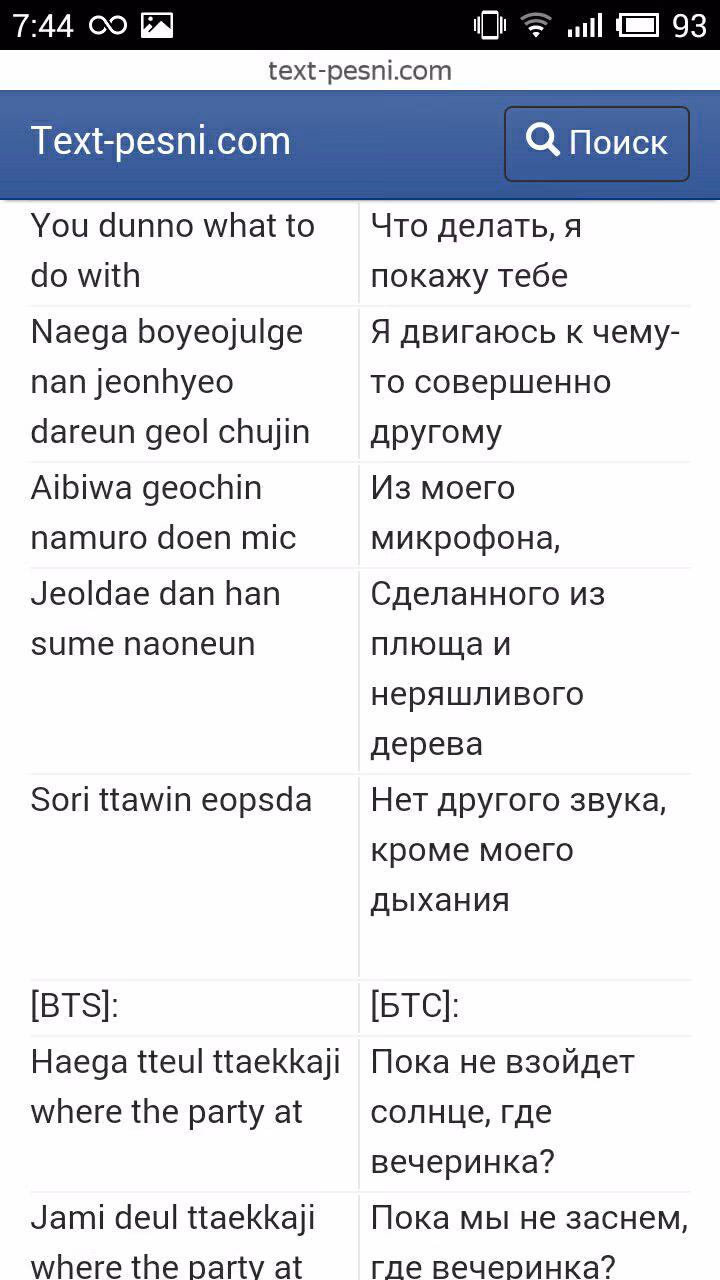Tap translation 'Нет другого звука, кроме моего дыхания'

click(518, 850)
